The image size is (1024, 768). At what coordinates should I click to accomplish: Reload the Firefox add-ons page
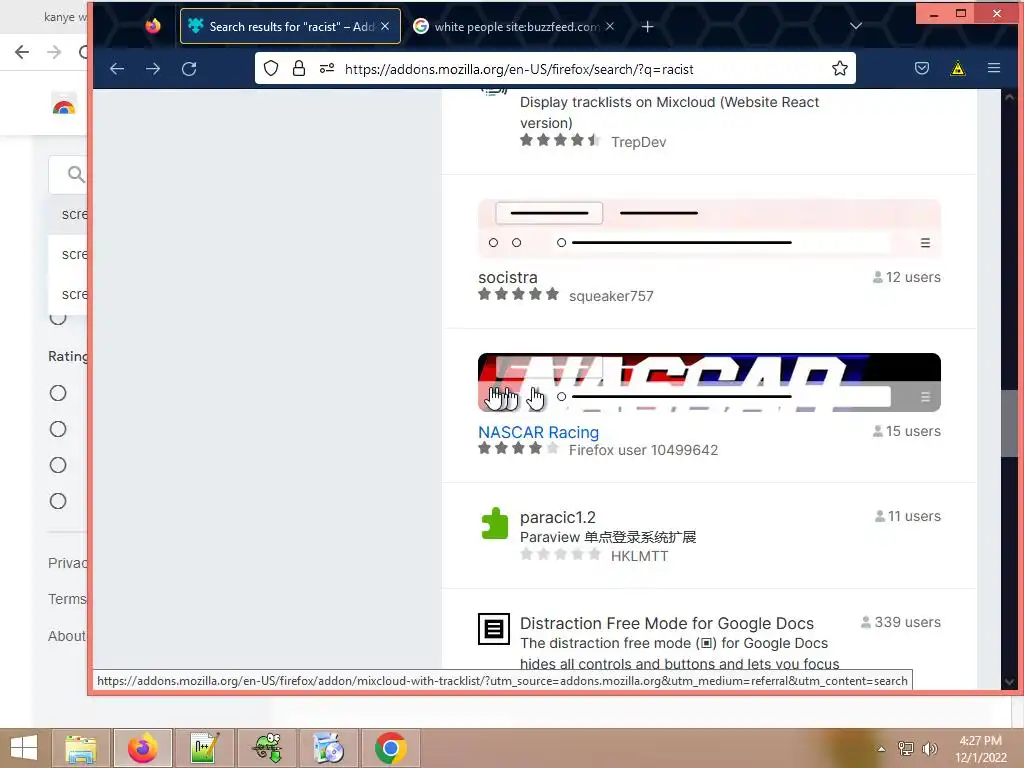(189, 69)
